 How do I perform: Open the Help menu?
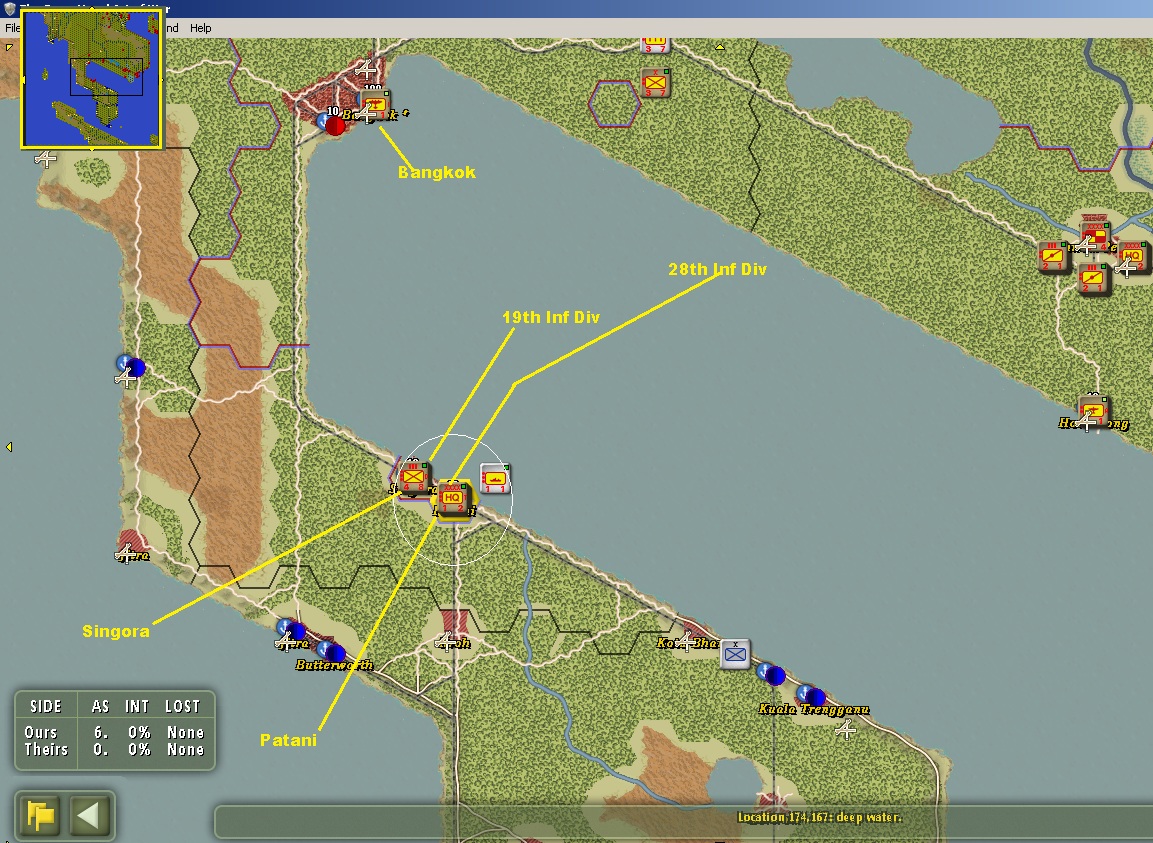point(201,28)
